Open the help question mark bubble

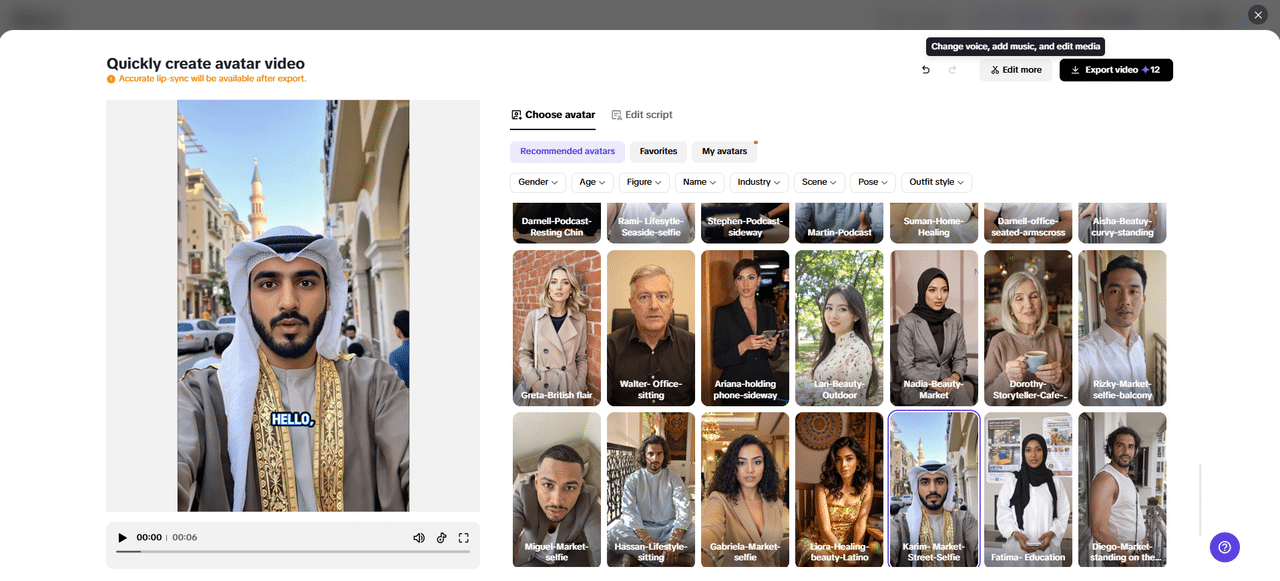(x=1225, y=547)
